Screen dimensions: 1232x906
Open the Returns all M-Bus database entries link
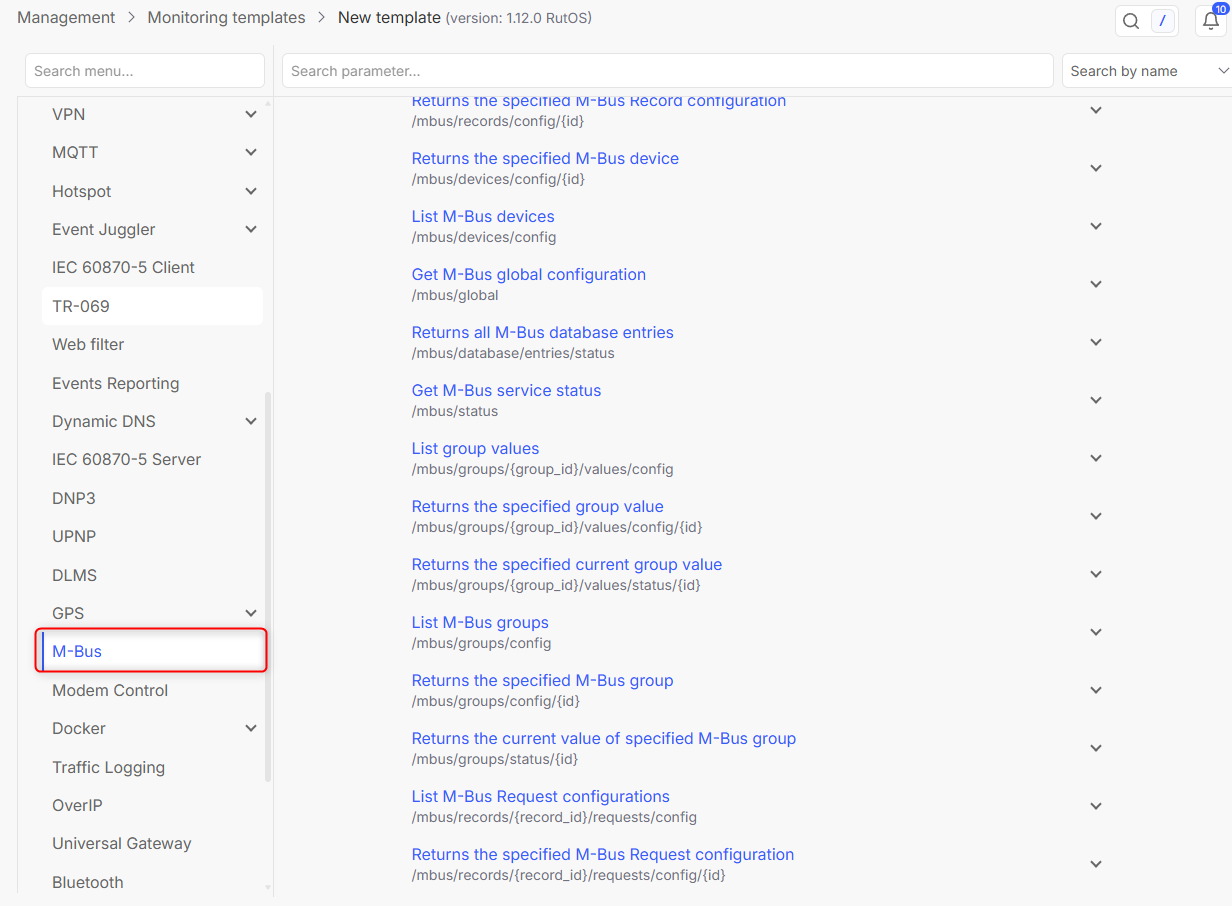click(542, 332)
